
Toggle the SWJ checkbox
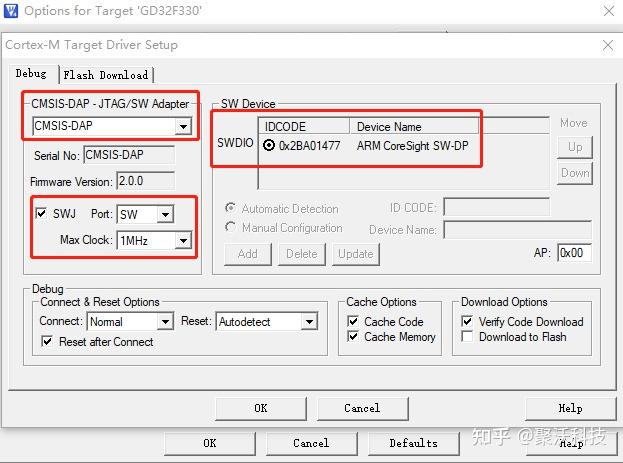point(41,213)
